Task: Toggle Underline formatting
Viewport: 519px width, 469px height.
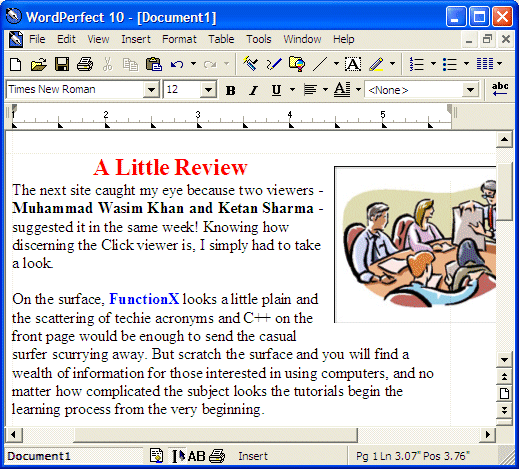Action: pos(276,90)
